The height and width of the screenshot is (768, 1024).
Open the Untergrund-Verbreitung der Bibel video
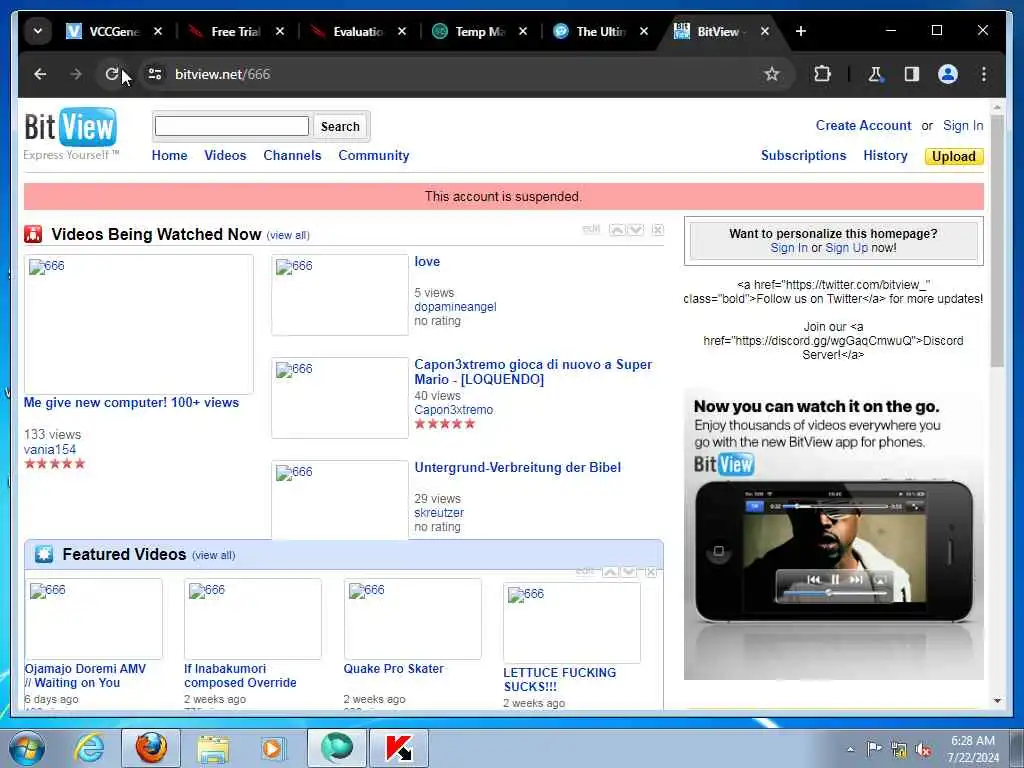[517, 467]
